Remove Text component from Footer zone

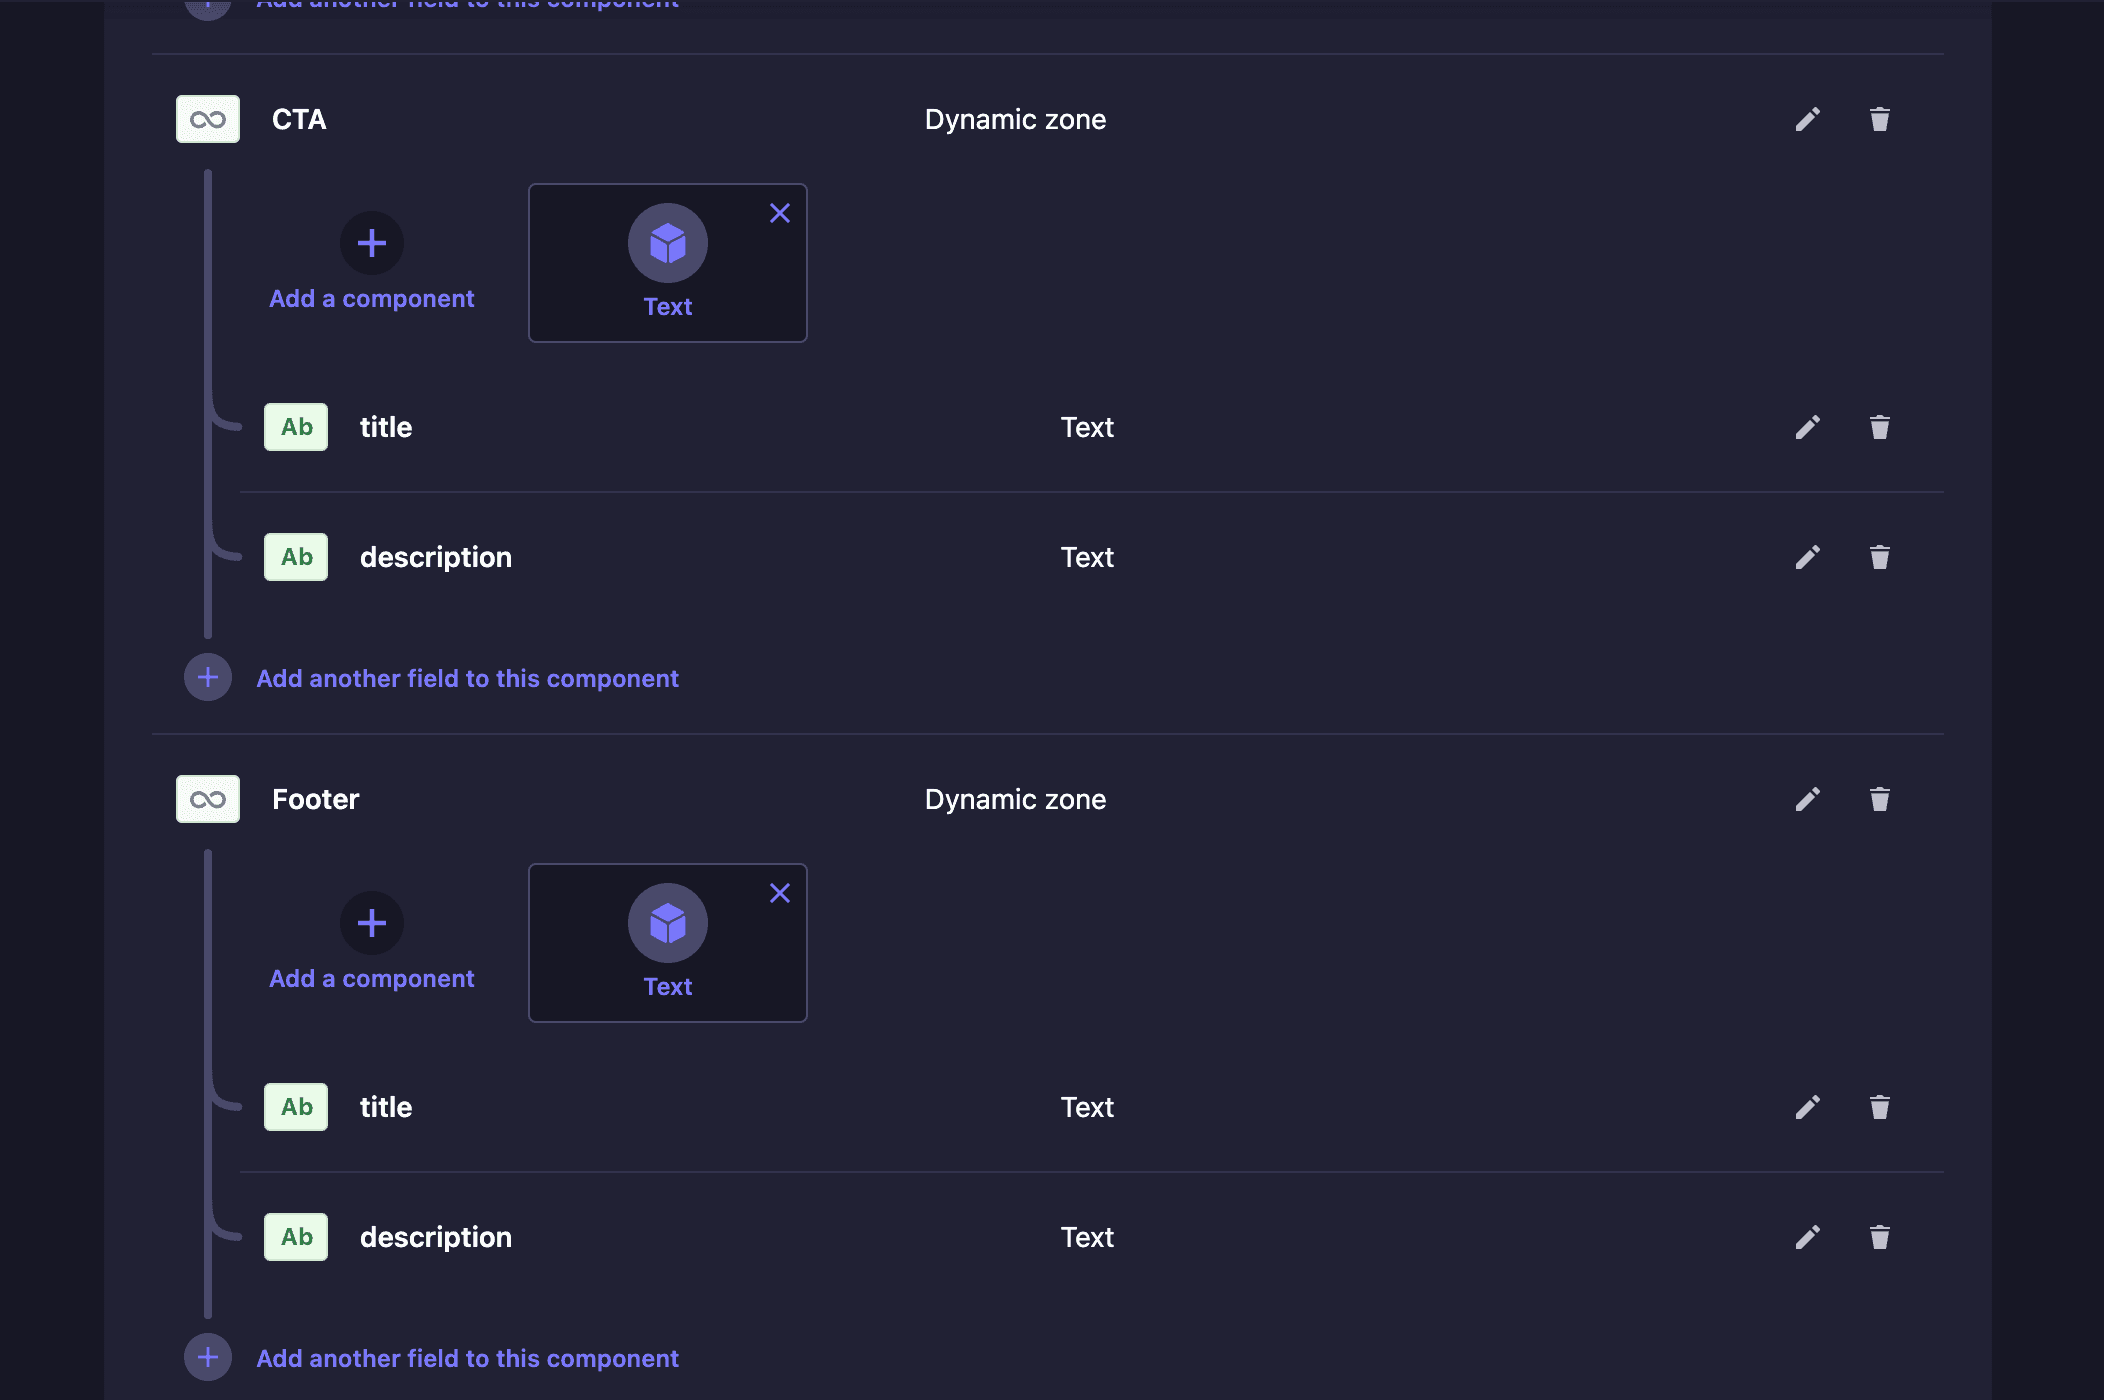click(x=780, y=893)
